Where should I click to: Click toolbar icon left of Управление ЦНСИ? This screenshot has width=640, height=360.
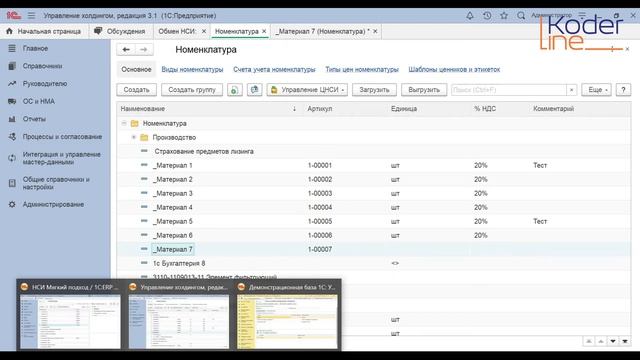pyautogui.click(x=254, y=90)
